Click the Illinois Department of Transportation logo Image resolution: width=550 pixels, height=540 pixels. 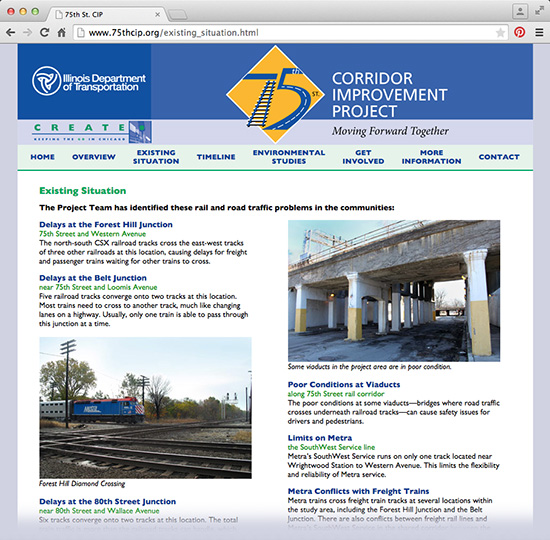(89, 81)
